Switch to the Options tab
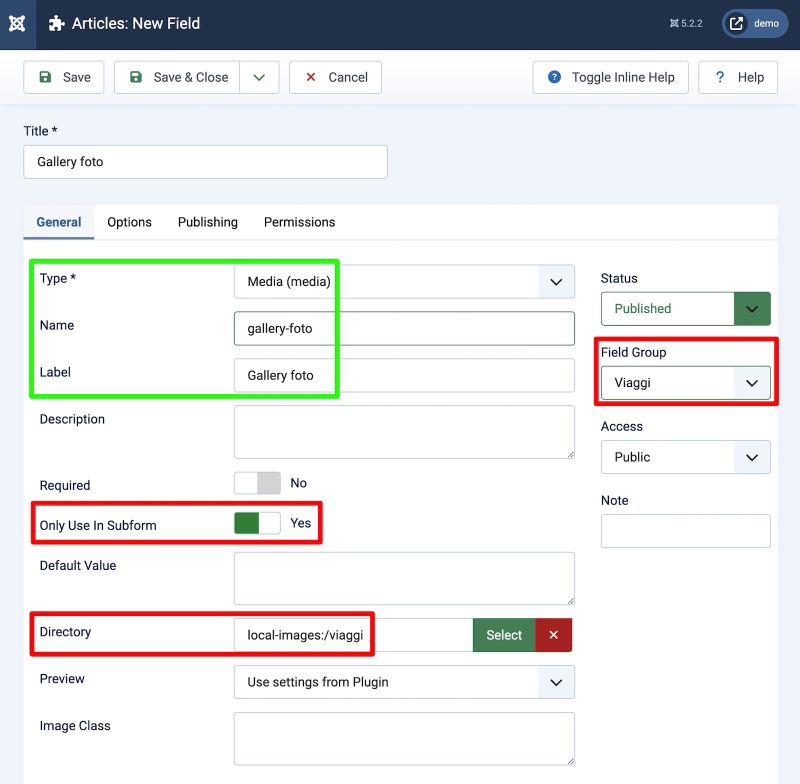The height and width of the screenshot is (784, 800). tap(130, 222)
